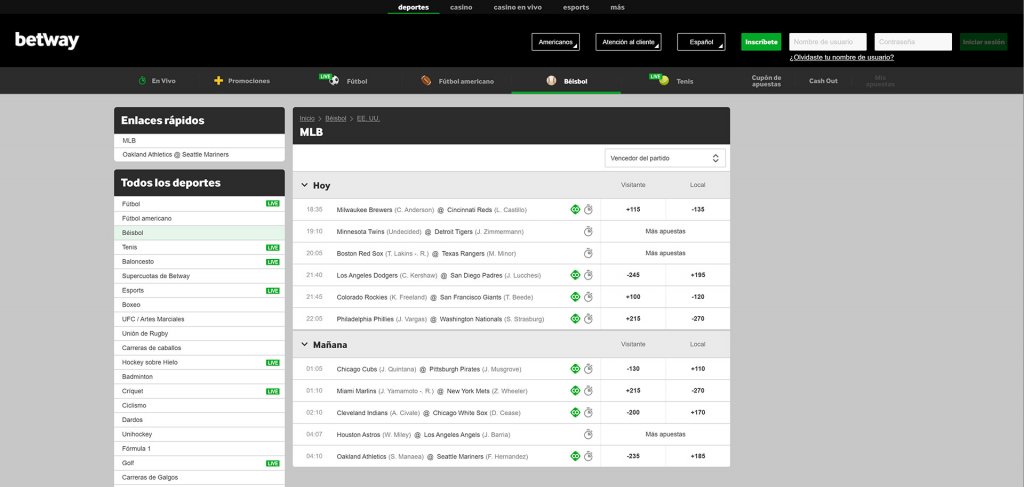Click ¿Olvidaste tu nombre de usuario? link

click(x=841, y=57)
